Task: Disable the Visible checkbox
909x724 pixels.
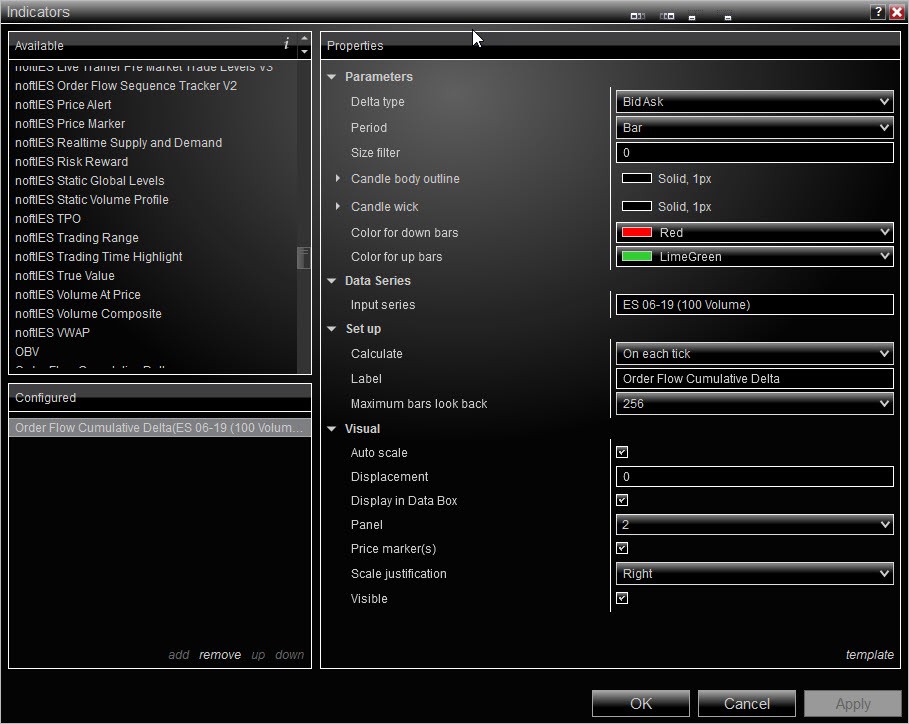Action: pos(622,599)
